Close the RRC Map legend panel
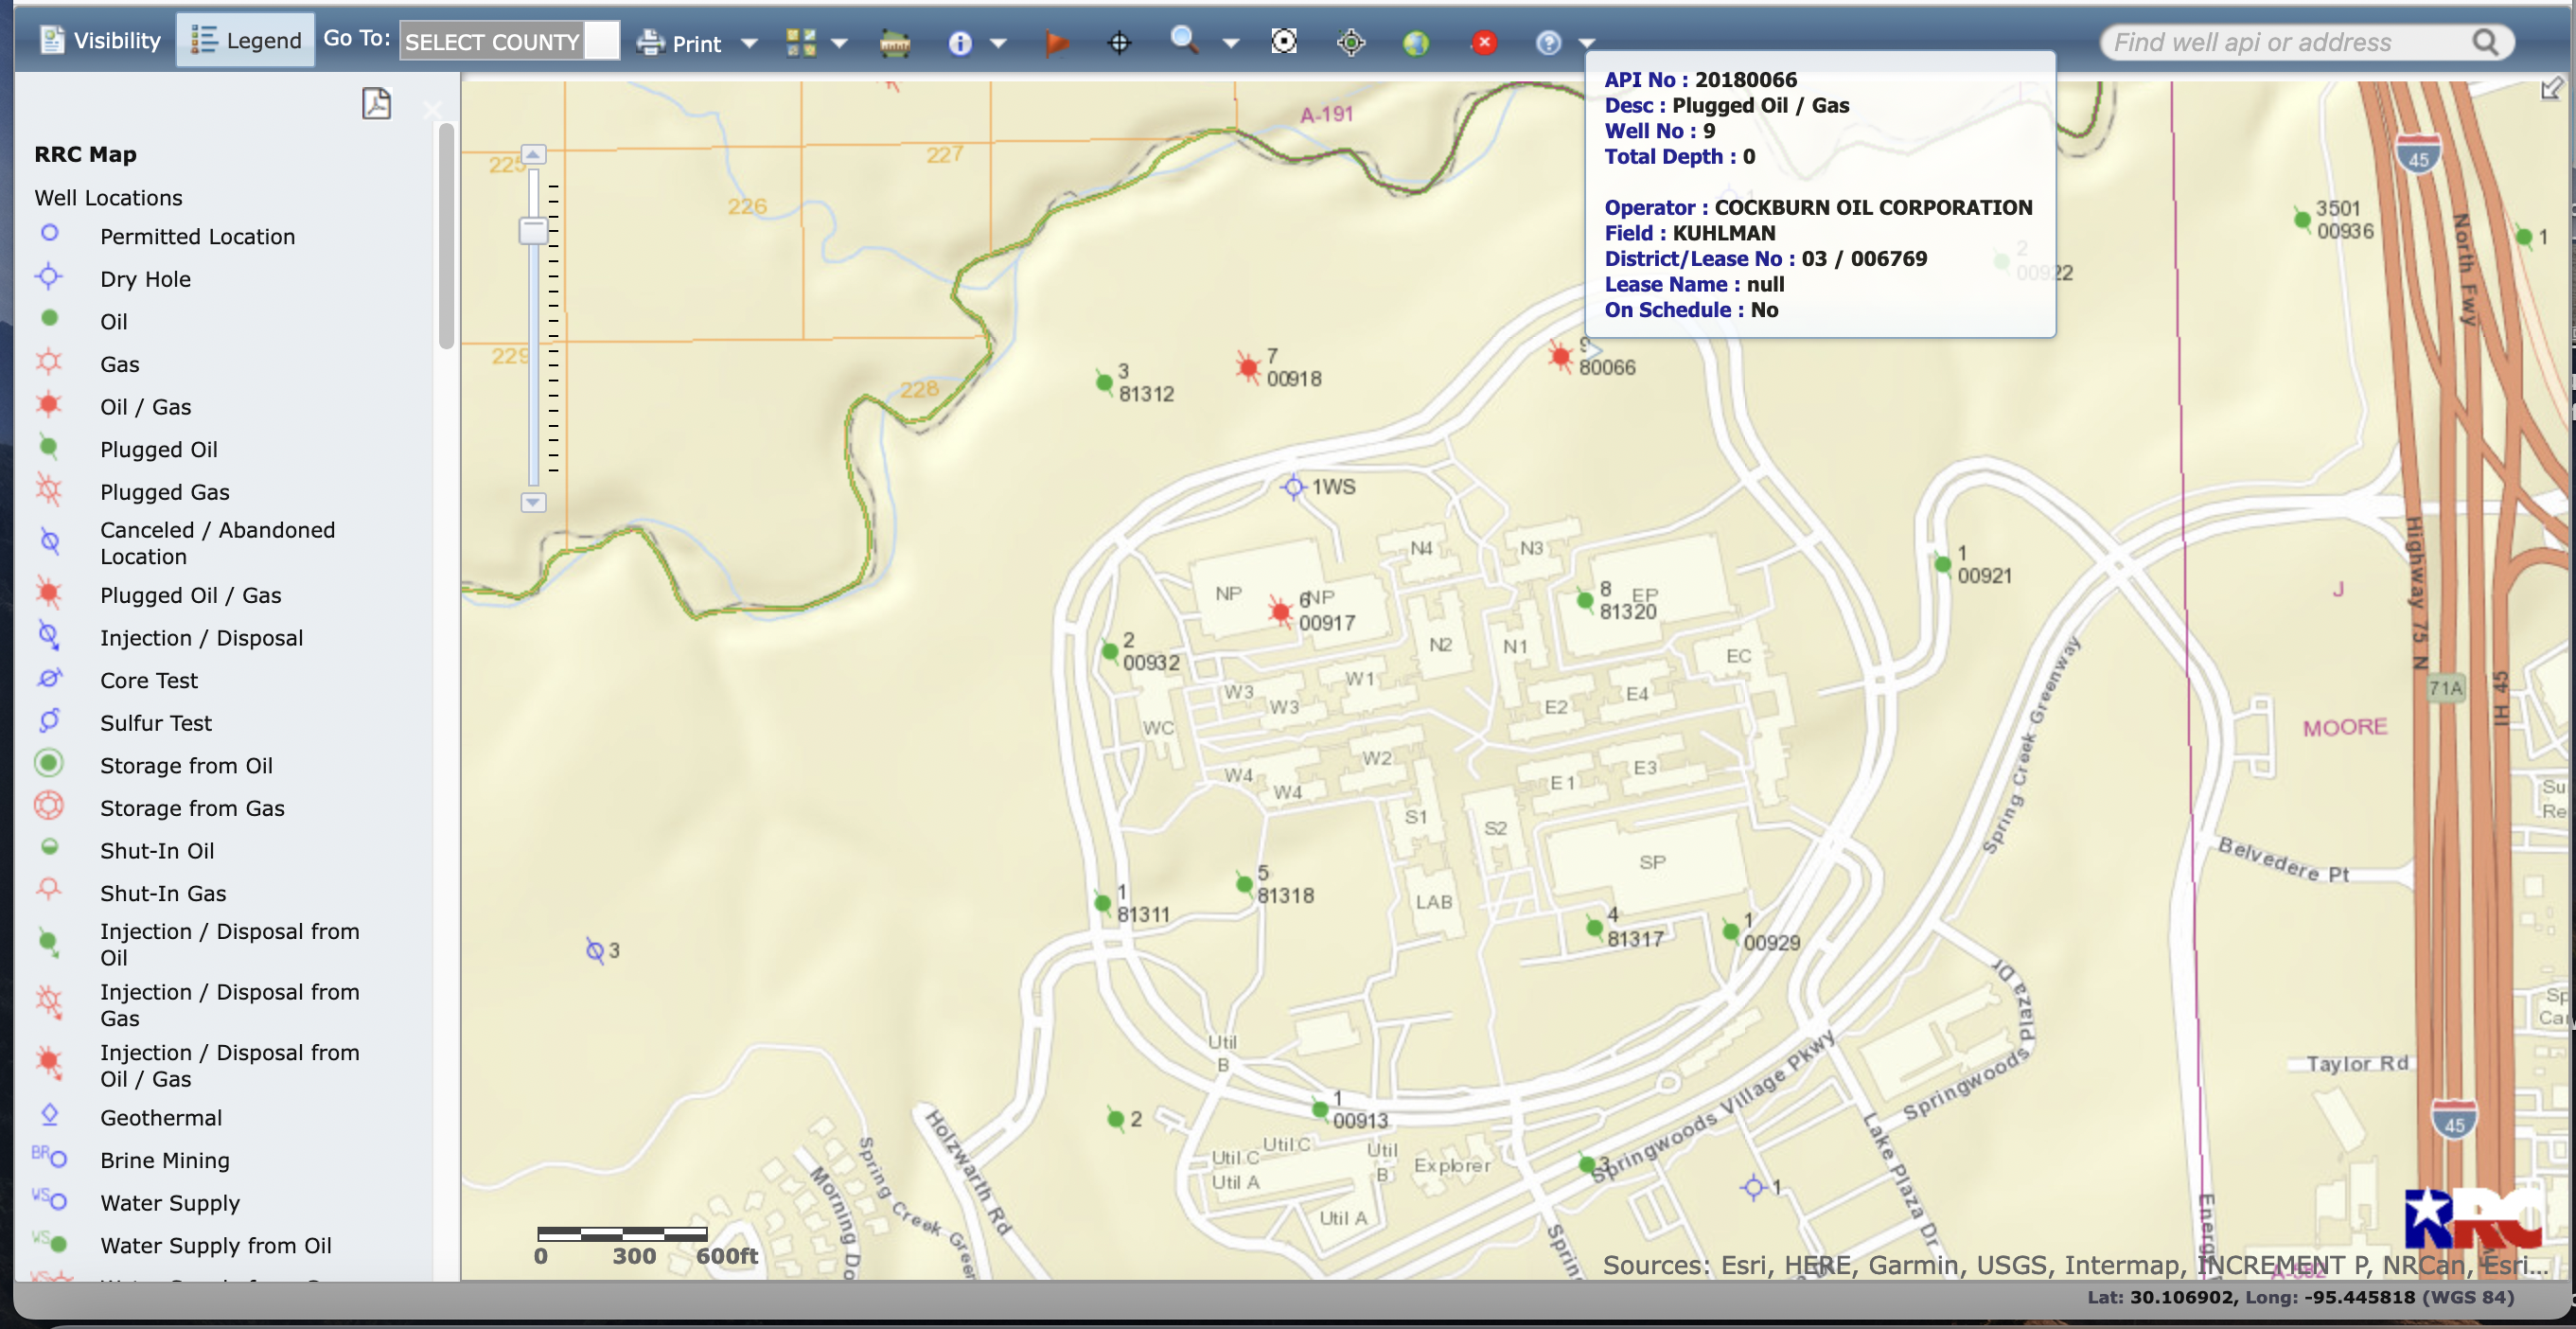Screen dimensions: 2576x1329 pyautogui.click(x=433, y=110)
